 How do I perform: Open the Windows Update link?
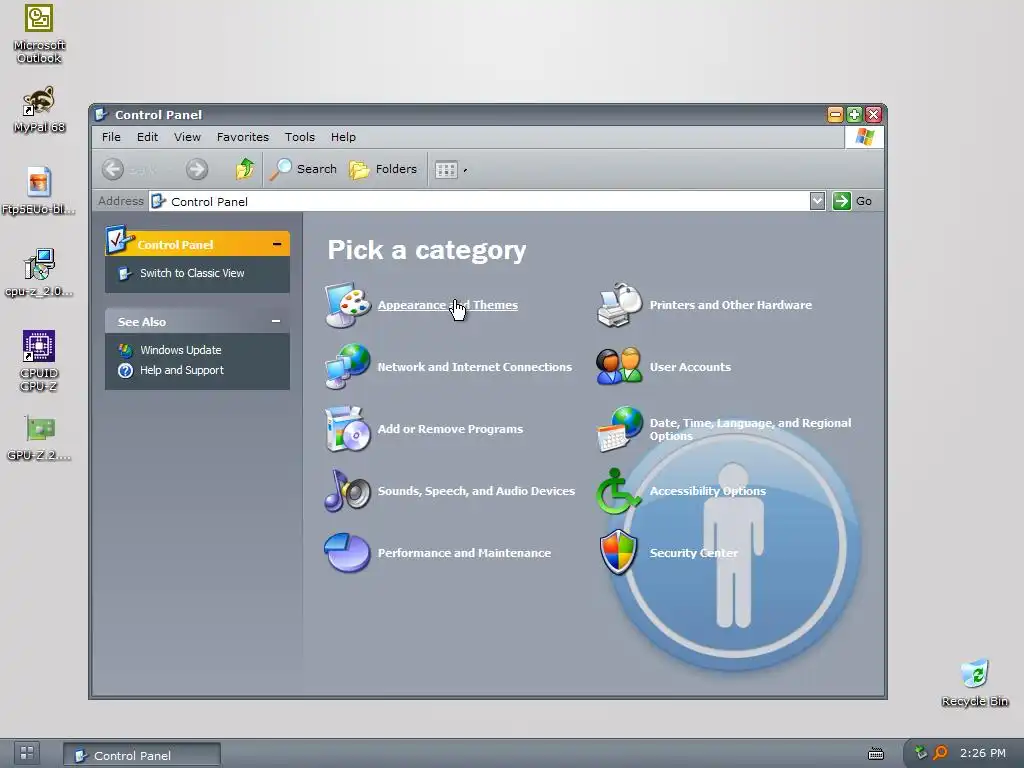[x=180, y=350]
